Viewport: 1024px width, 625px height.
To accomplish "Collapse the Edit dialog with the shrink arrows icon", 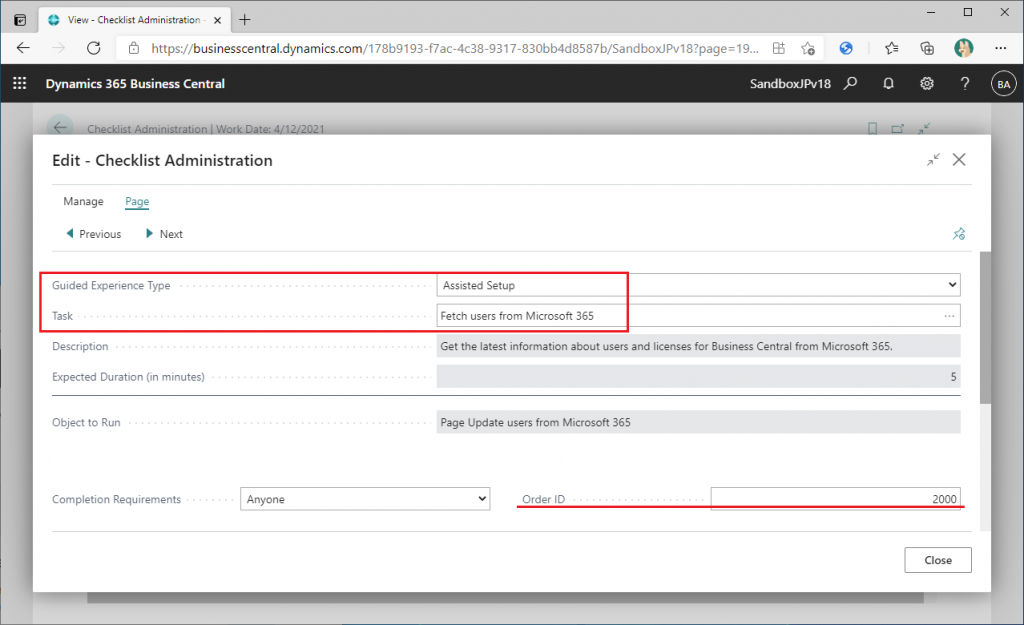I will (933, 159).
